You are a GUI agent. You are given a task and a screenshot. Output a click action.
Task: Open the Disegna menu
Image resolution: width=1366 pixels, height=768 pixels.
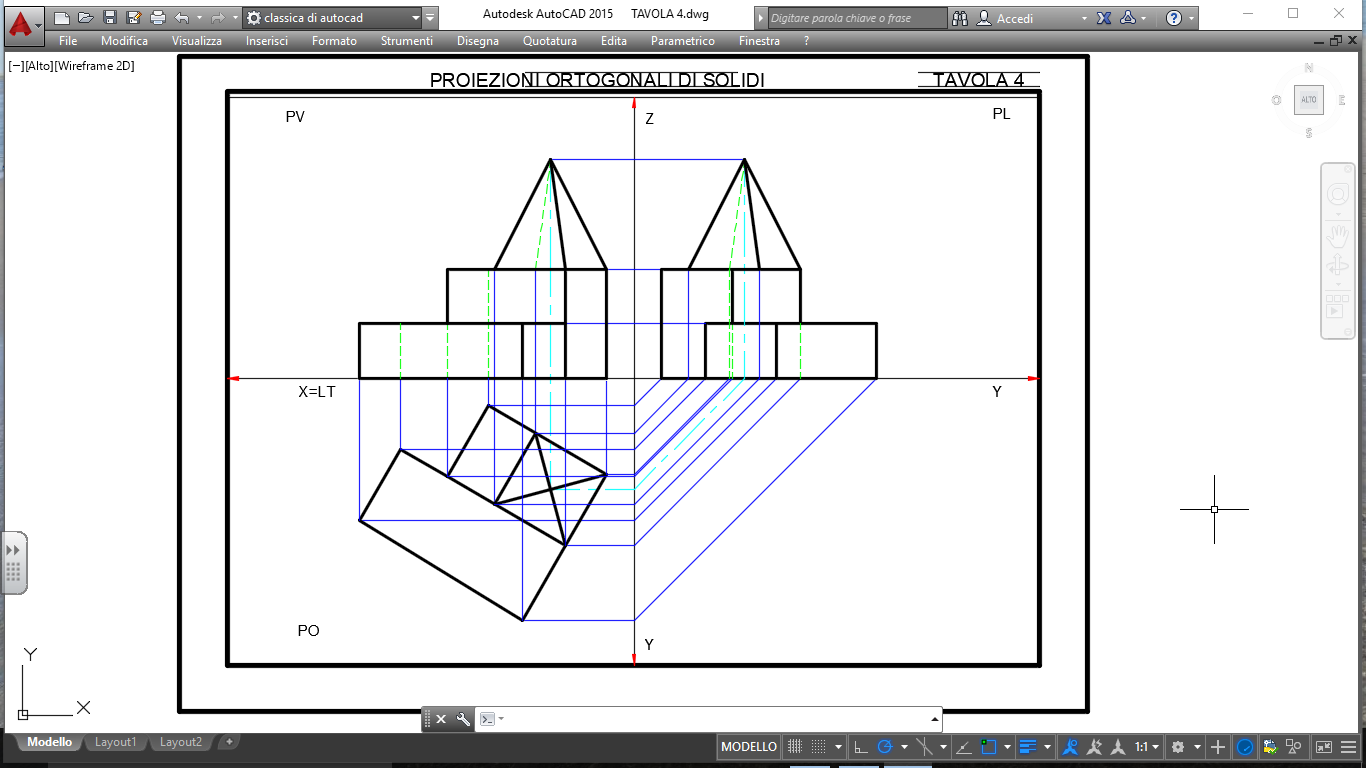point(478,41)
